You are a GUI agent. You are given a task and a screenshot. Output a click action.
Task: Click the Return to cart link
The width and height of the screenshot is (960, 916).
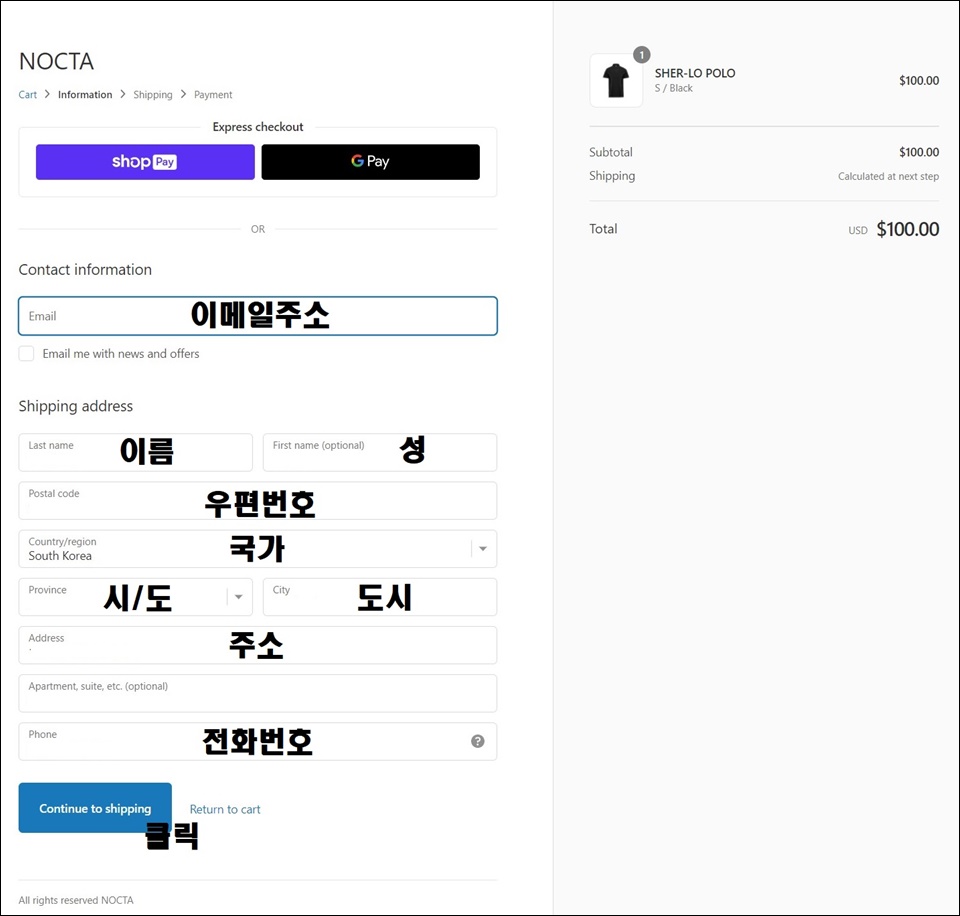[225, 809]
